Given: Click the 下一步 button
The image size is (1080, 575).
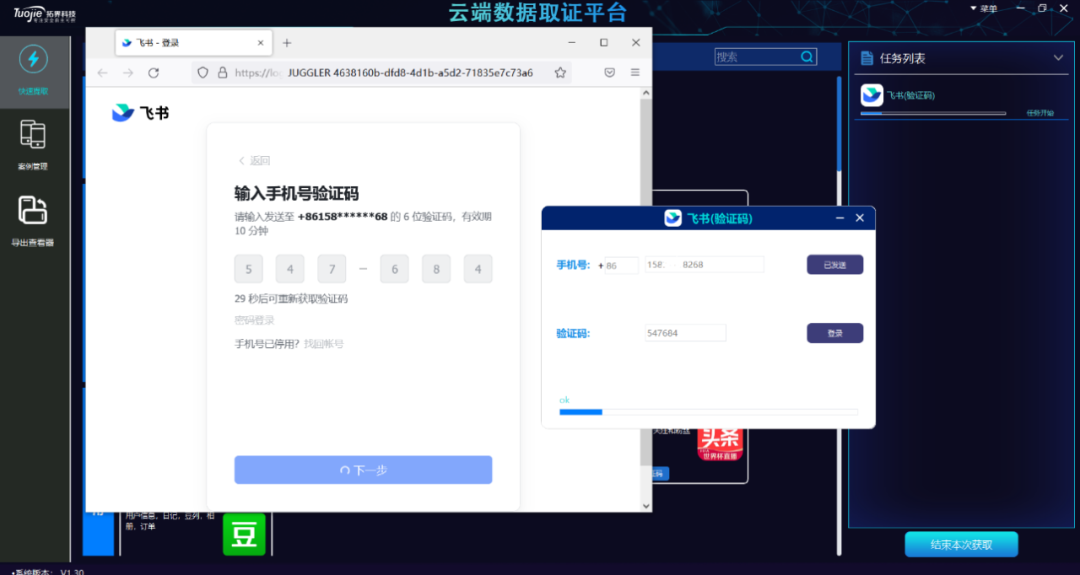Looking at the screenshot, I should (363, 470).
